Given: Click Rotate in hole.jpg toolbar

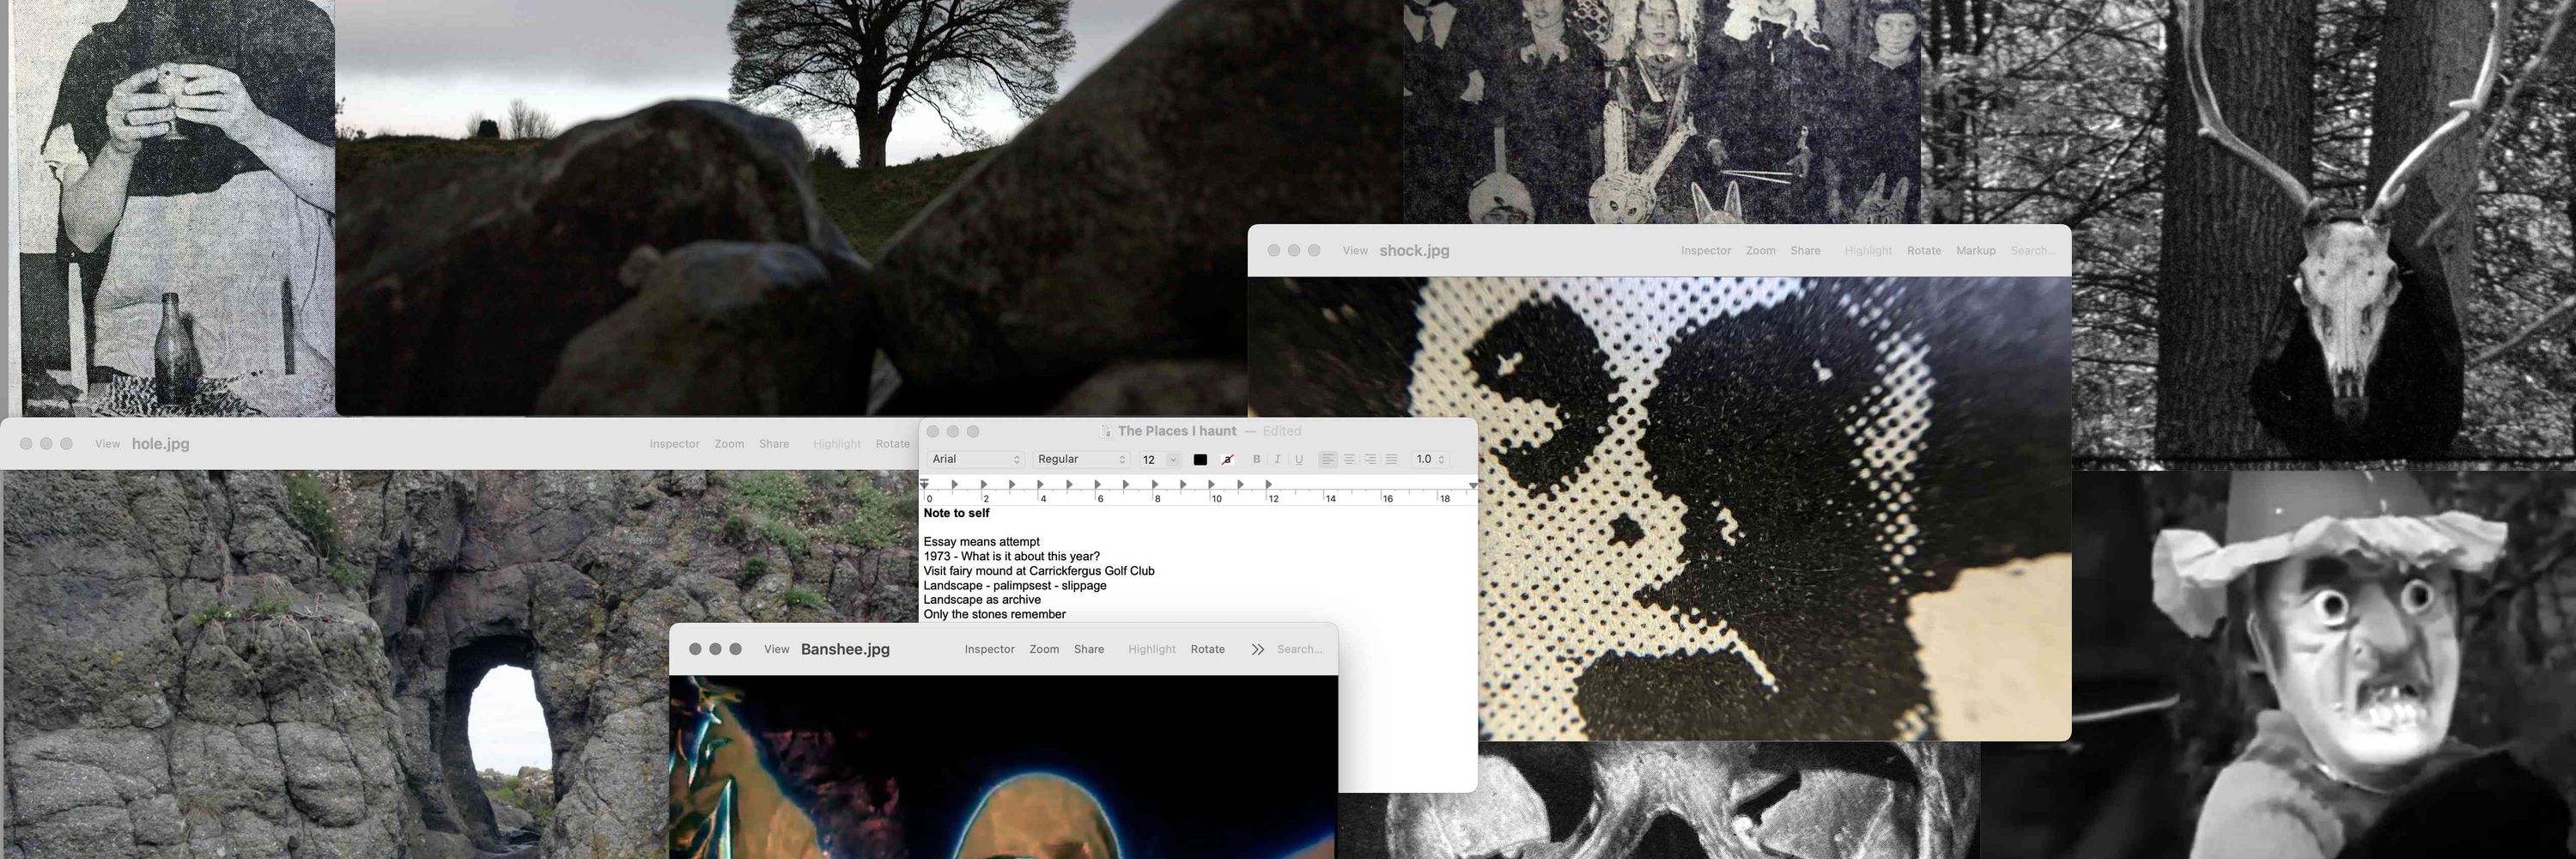Looking at the screenshot, I should pos(893,444).
